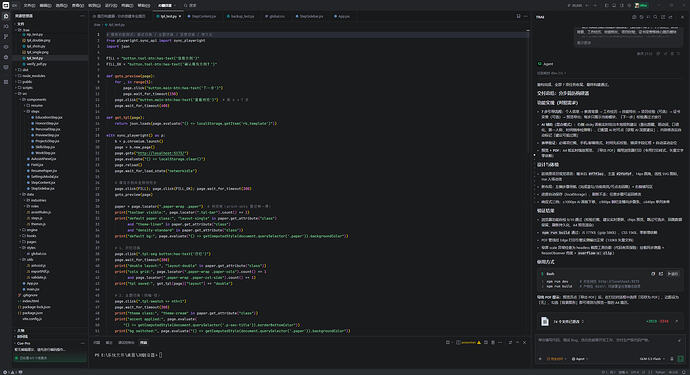
Task: Expand the public folder
Action: 25,82
